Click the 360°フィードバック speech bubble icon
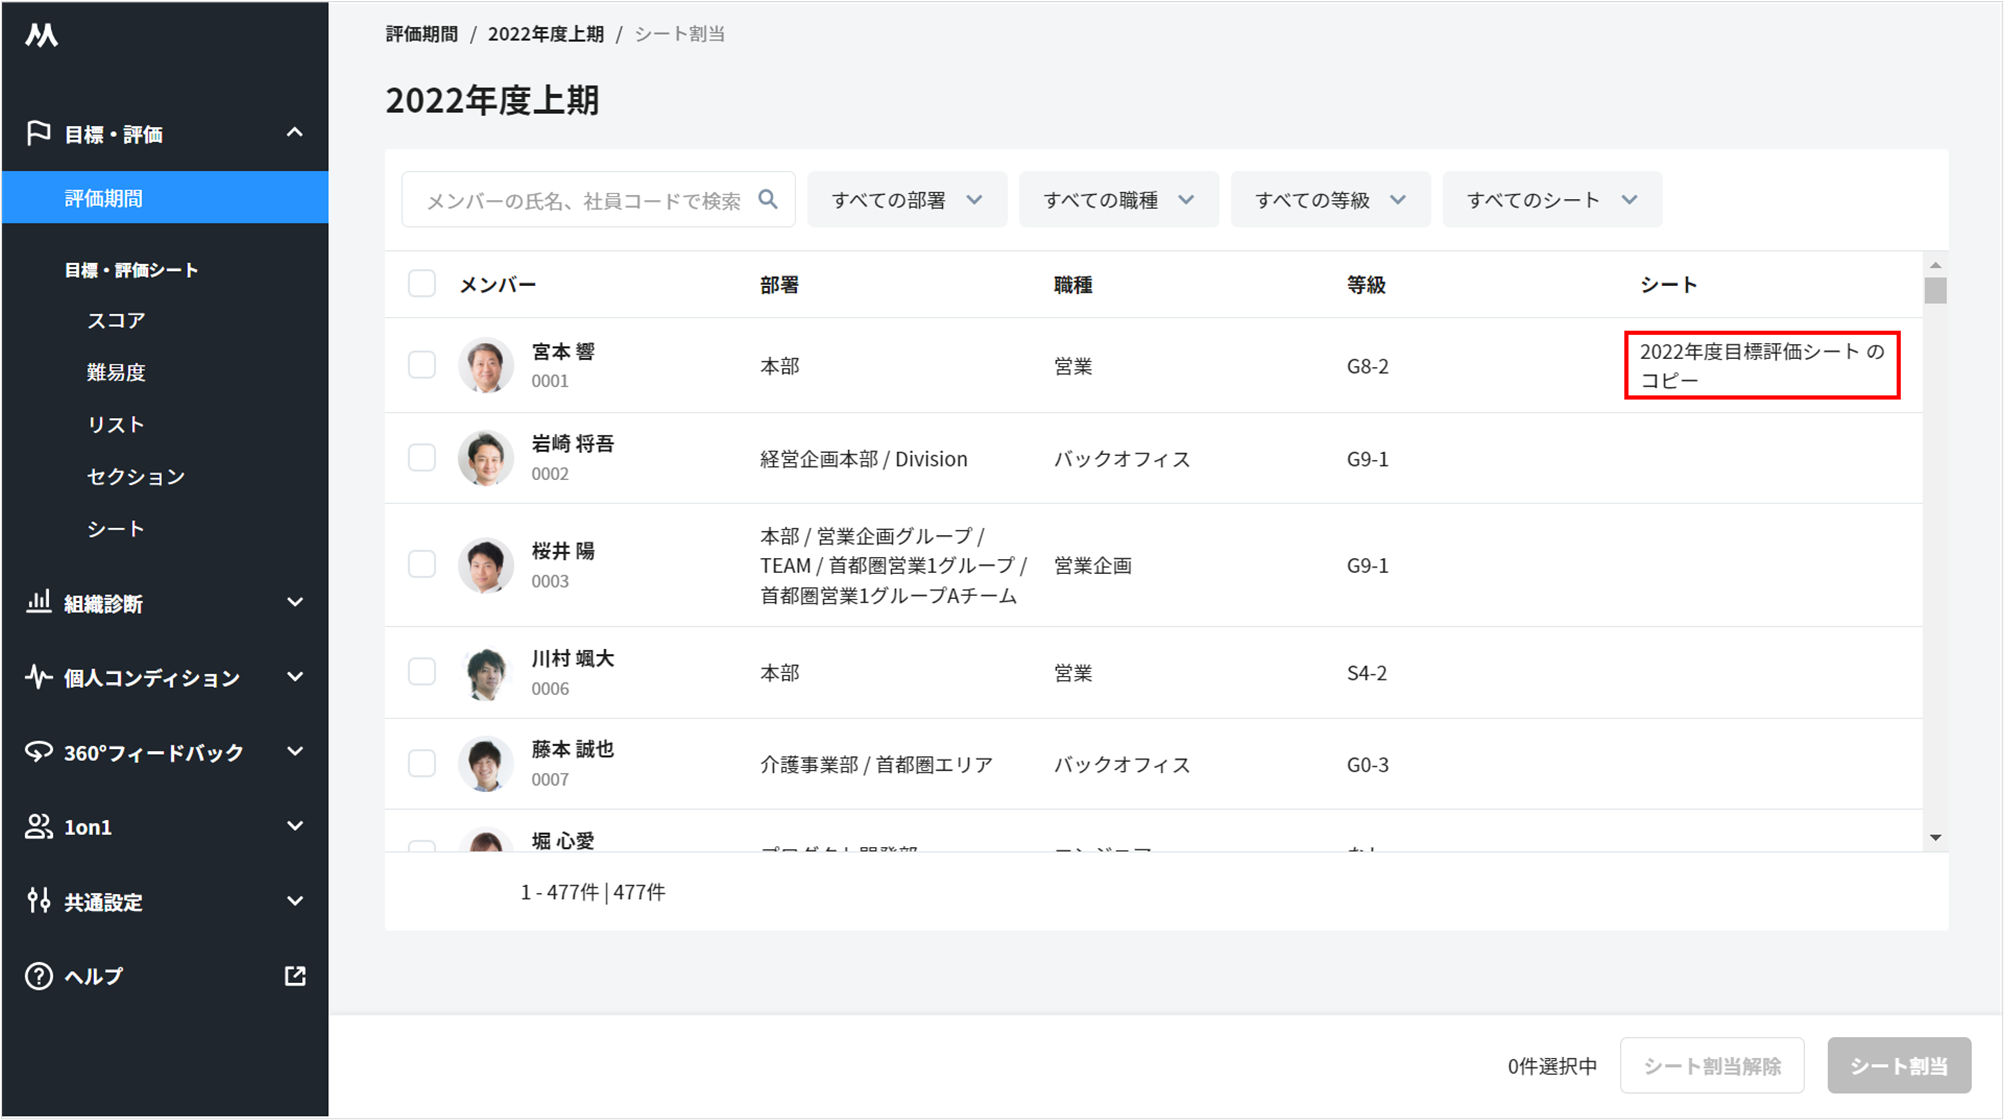Screen dimensions: 2004x1120 click(x=38, y=752)
